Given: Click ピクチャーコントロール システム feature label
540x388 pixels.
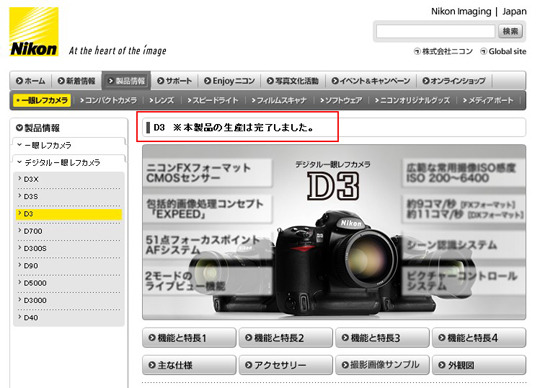Looking at the screenshot, I should point(464,281).
